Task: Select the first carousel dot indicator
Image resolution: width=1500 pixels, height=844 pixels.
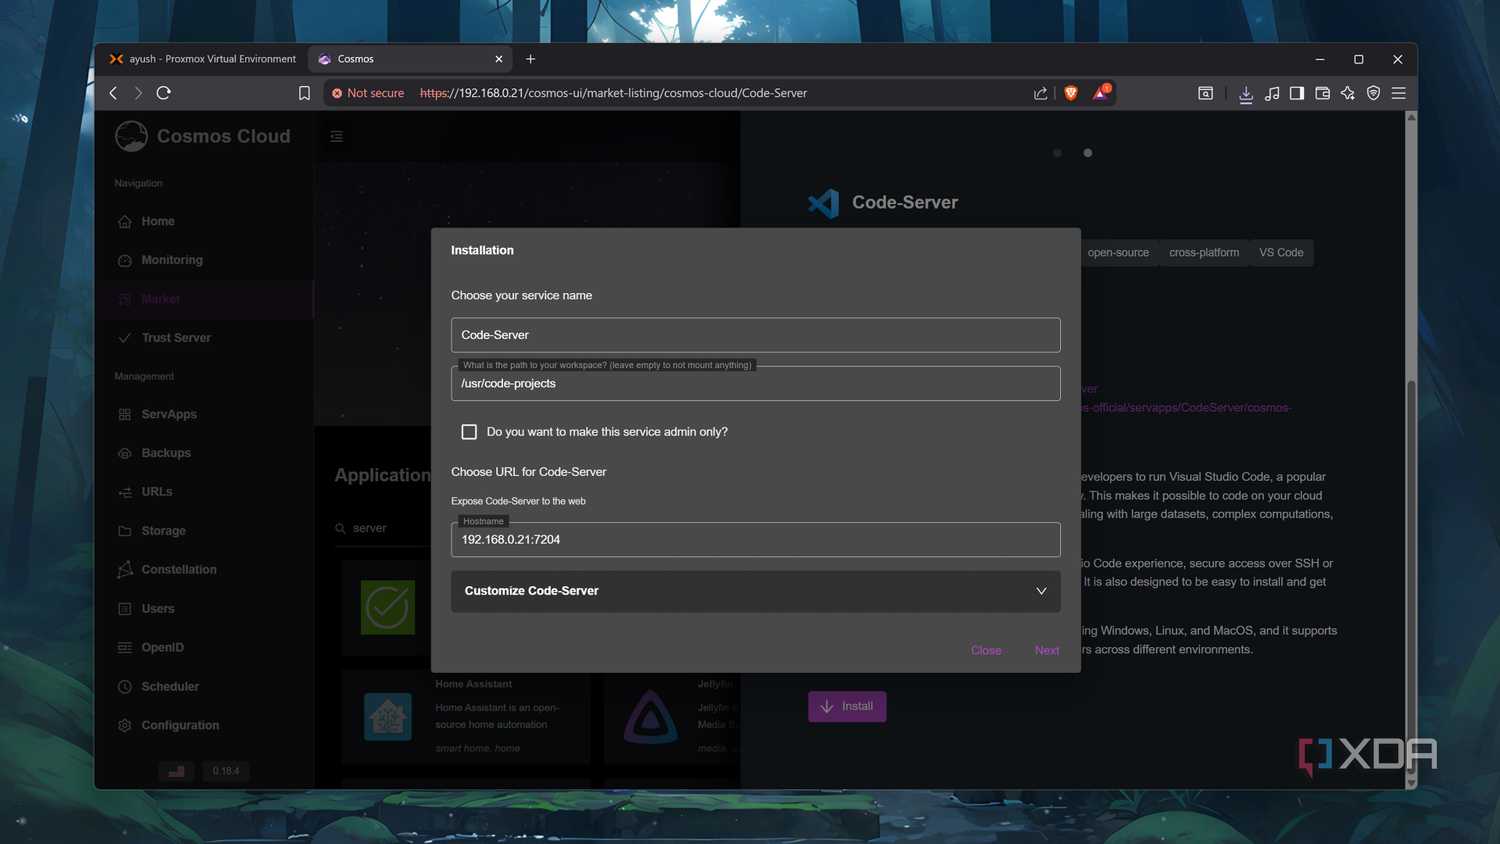Action: click(1057, 153)
